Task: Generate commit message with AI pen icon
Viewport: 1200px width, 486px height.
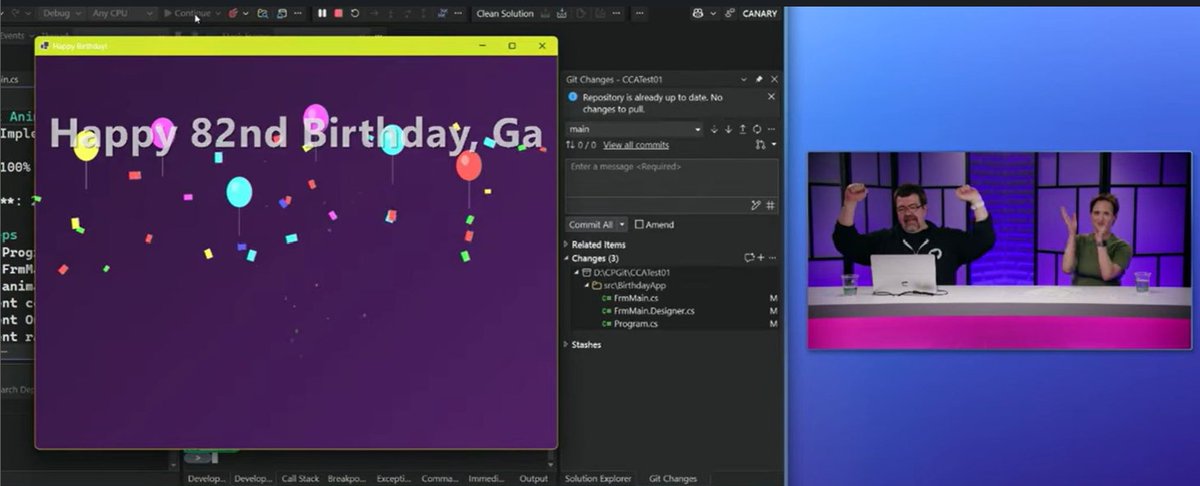Action: pos(756,205)
